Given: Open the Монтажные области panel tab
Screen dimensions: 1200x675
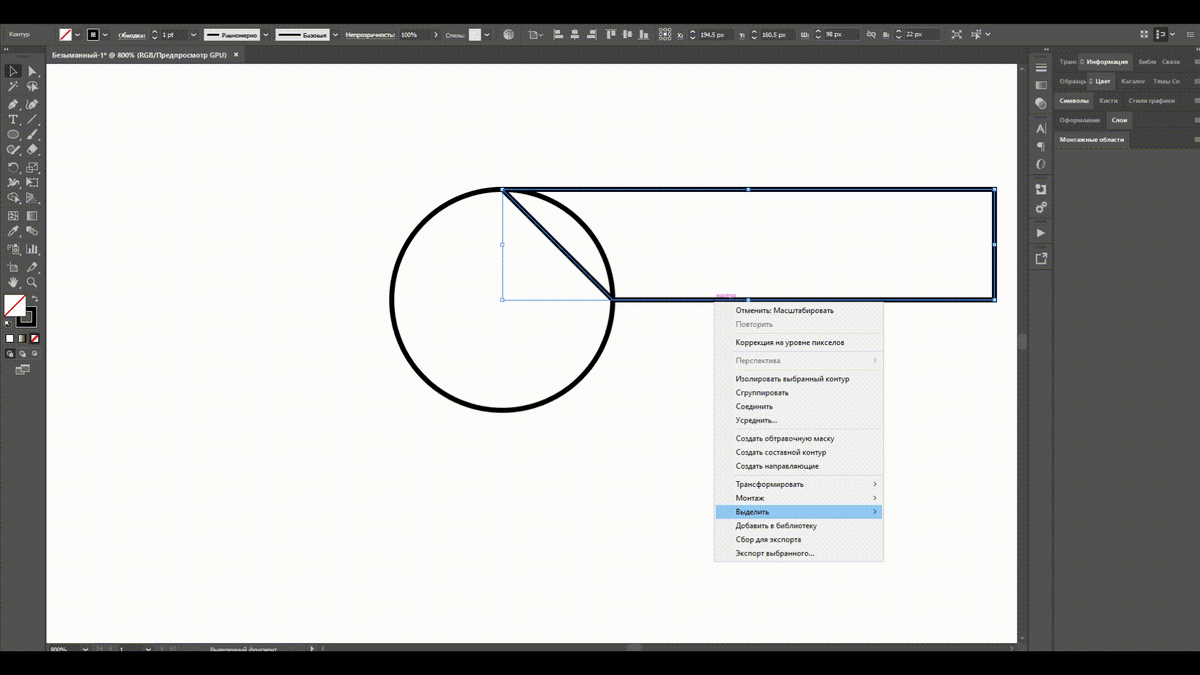Looking at the screenshot, I should click(1092, 140).
